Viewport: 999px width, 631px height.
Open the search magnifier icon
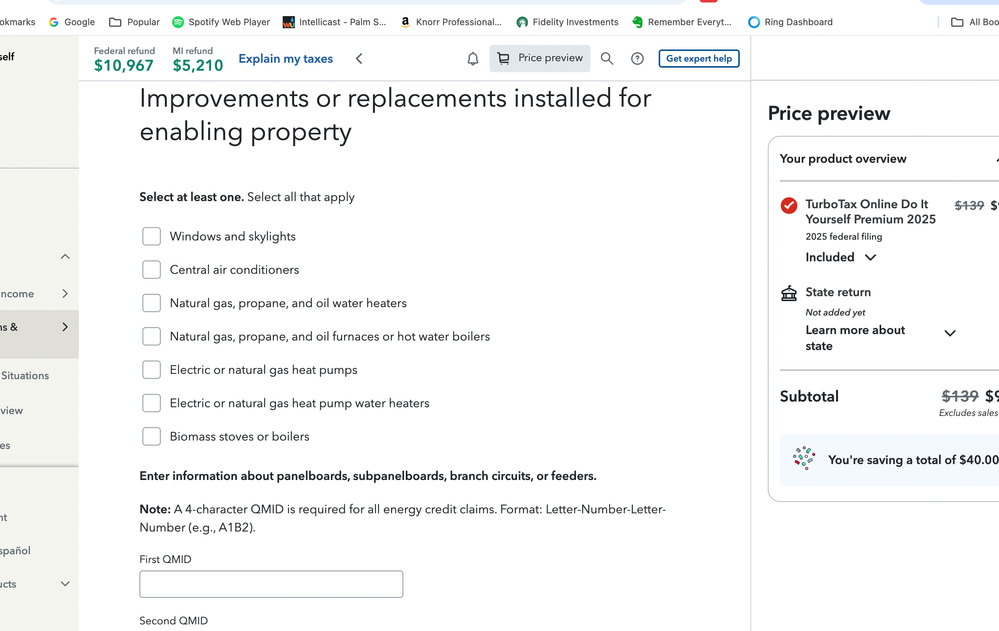point(607,59)
